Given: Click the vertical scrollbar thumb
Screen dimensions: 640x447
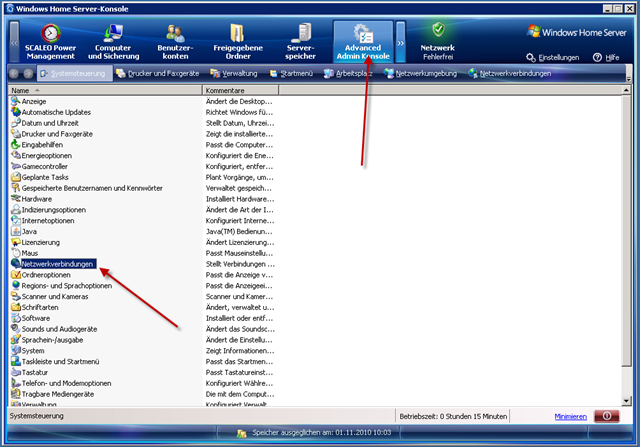Looking at the screenshot, I should coord(627,231).
